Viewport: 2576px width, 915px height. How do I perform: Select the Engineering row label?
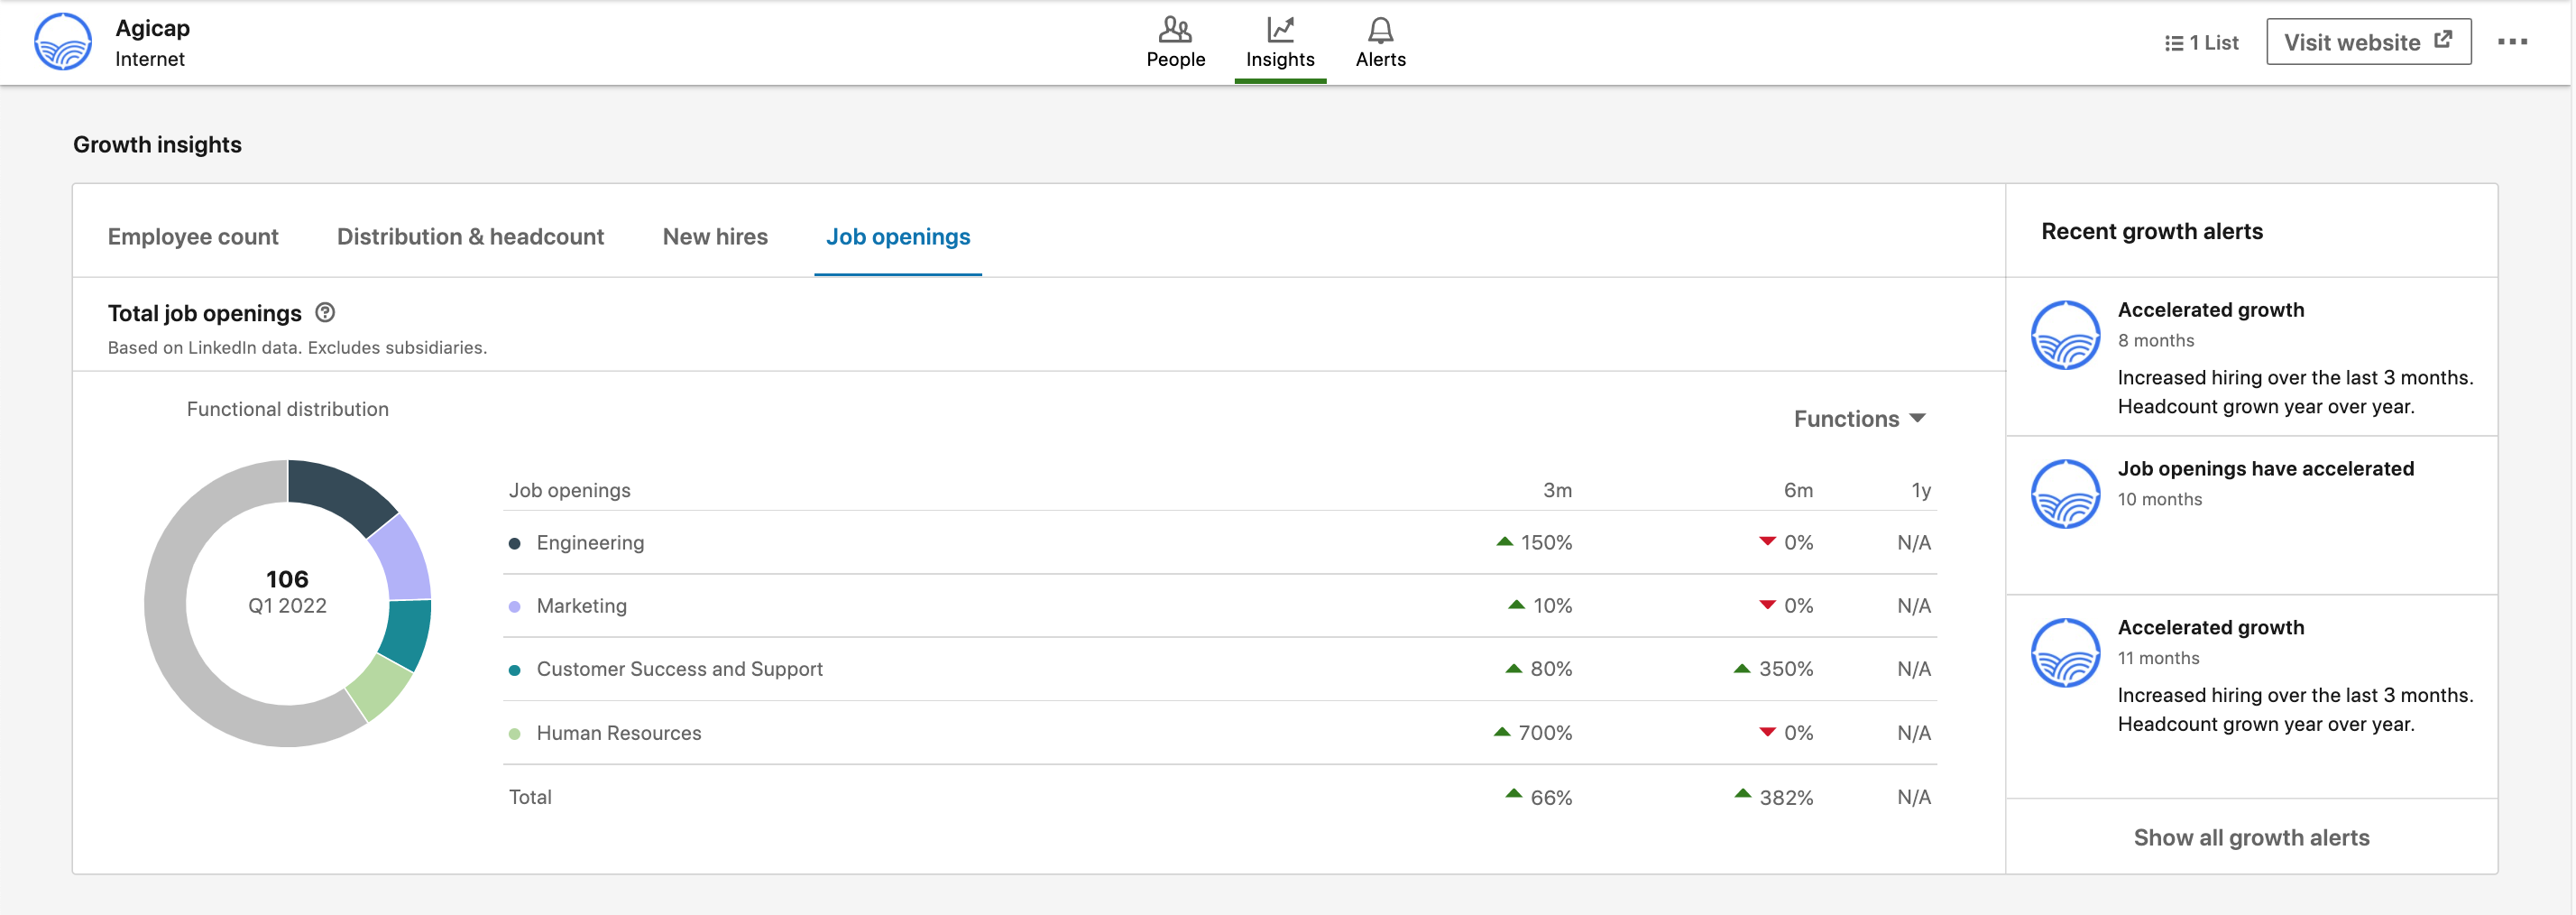coord(590,543)
